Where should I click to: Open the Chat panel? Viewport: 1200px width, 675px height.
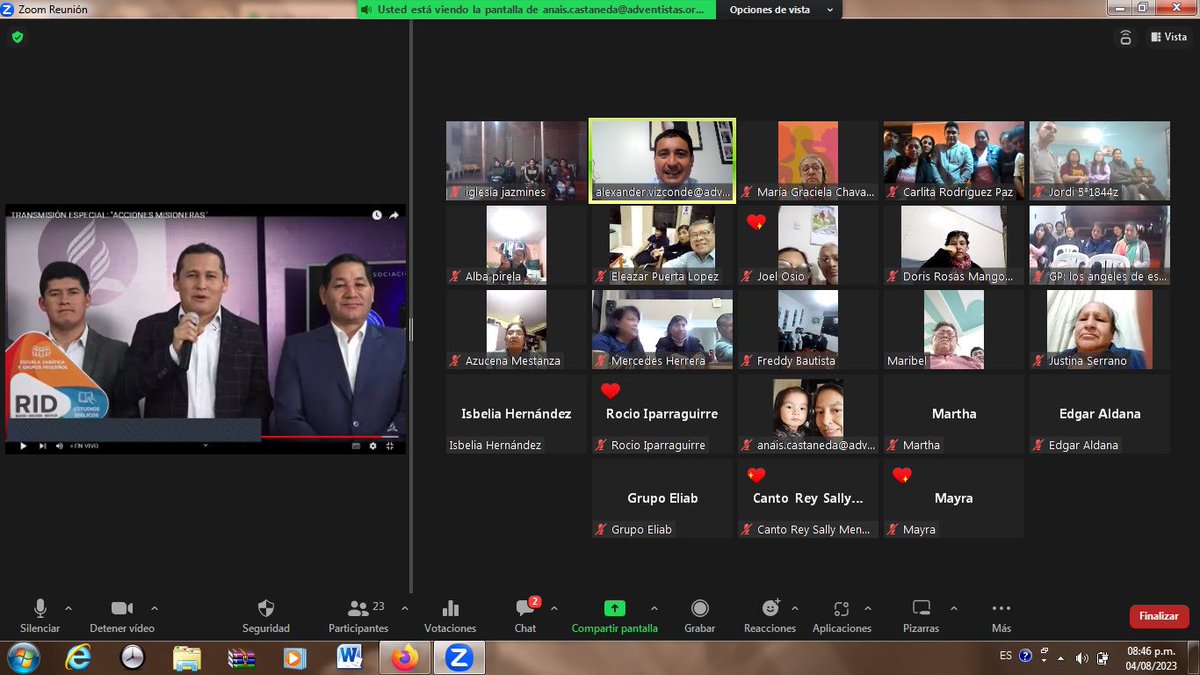525,616
